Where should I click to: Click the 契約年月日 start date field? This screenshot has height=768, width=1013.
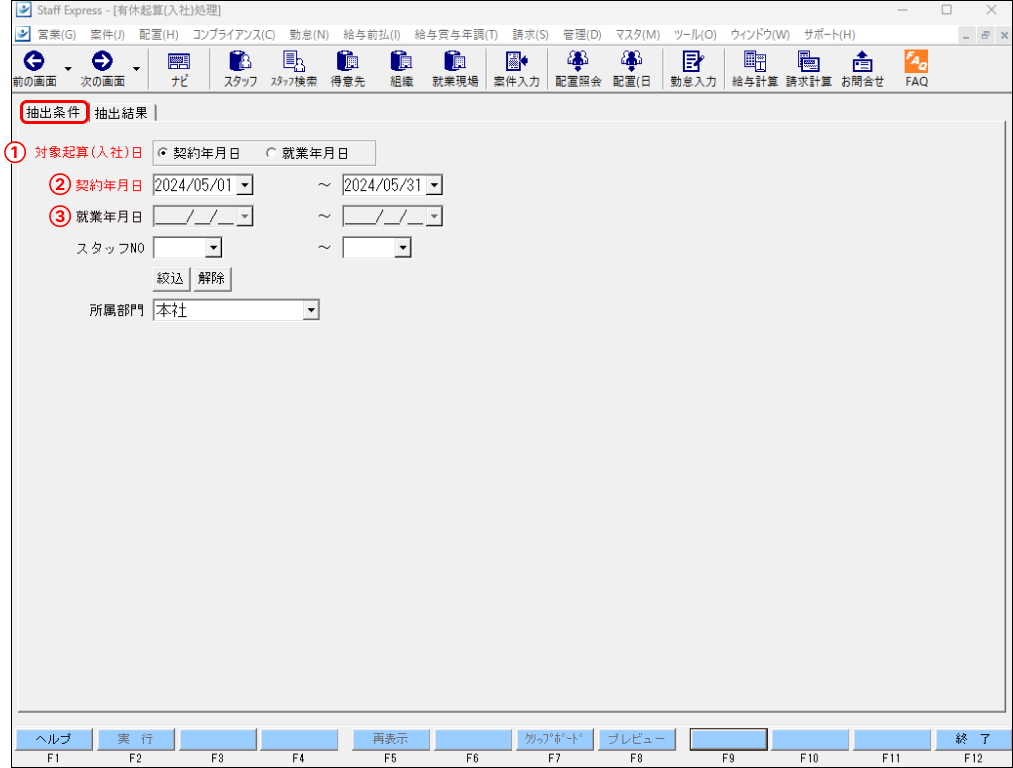196,185
